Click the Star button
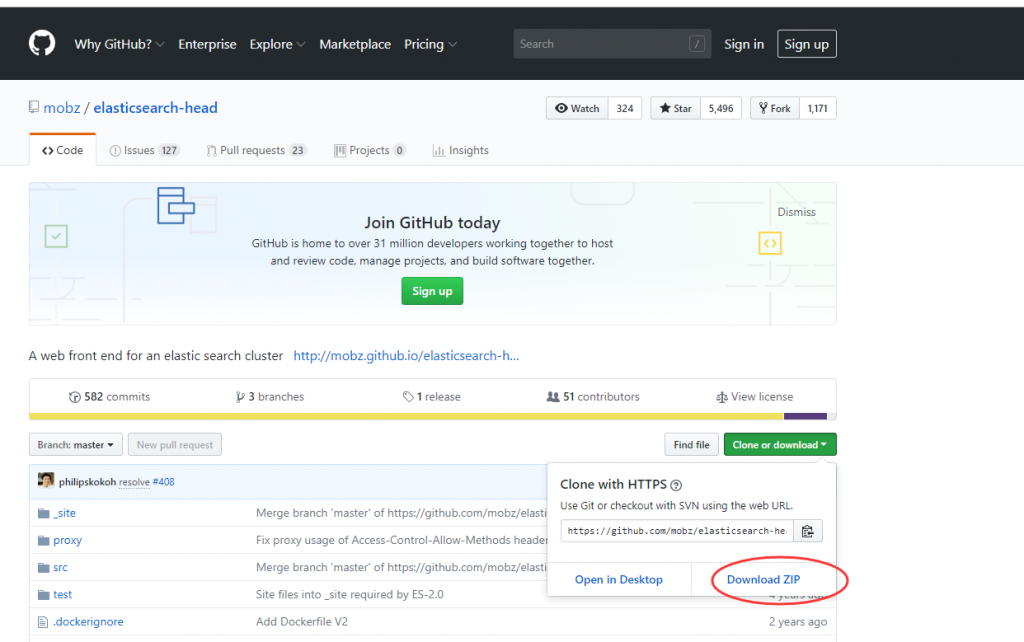 676,108
